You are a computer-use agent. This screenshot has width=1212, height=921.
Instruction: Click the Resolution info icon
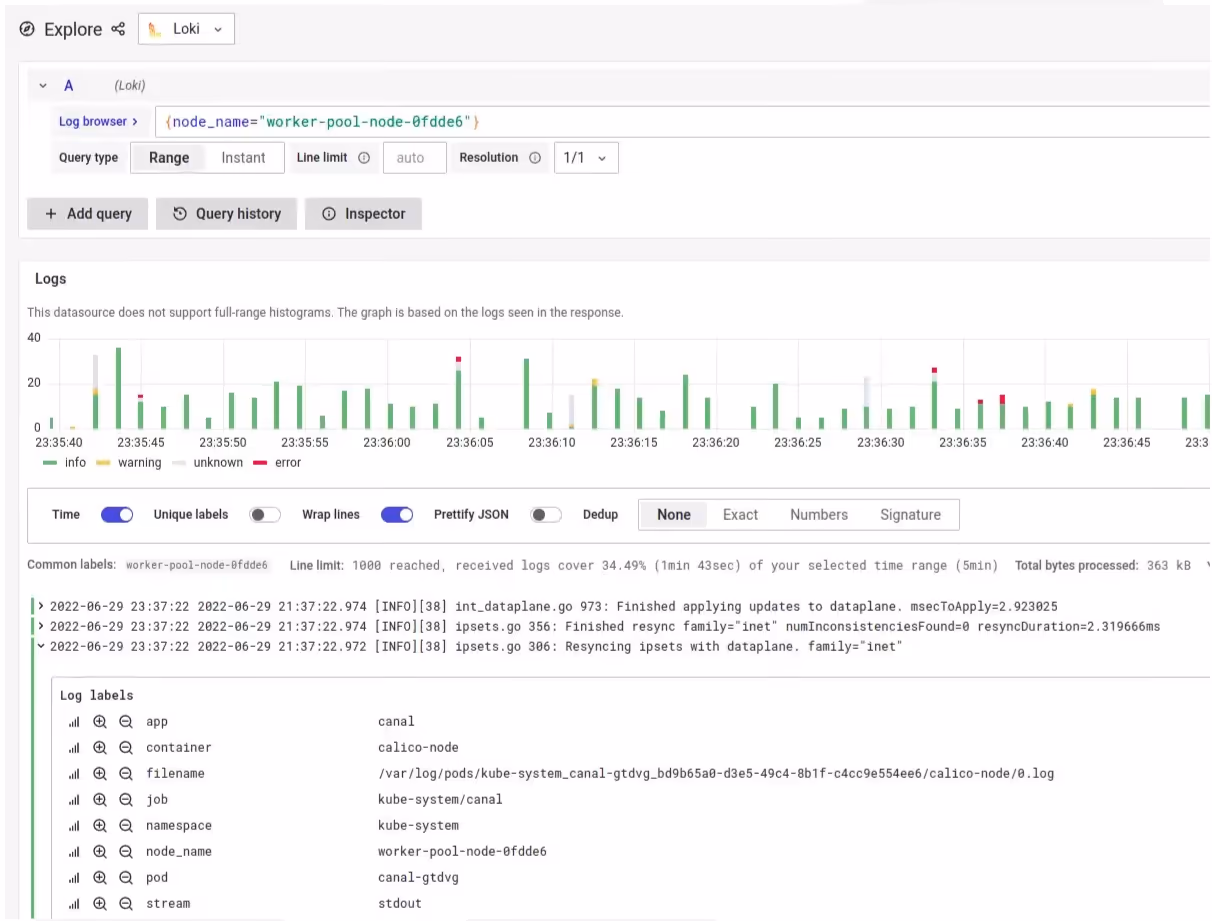535,158
